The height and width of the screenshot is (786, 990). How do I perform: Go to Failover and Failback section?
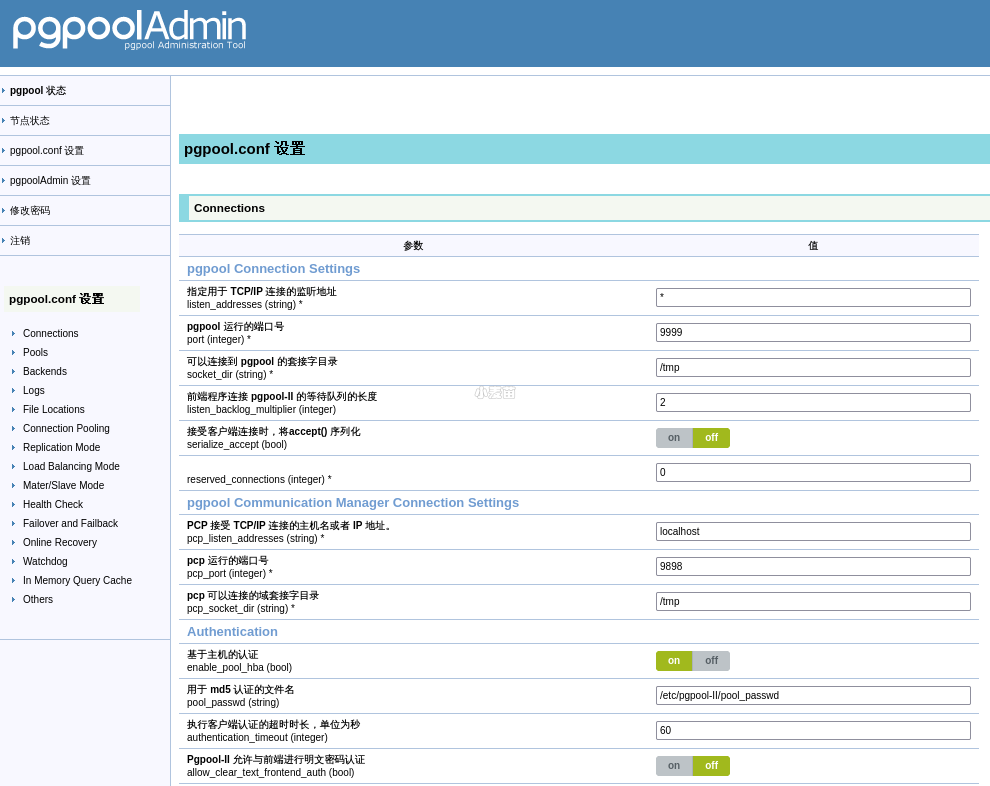[x=71, y=523]
